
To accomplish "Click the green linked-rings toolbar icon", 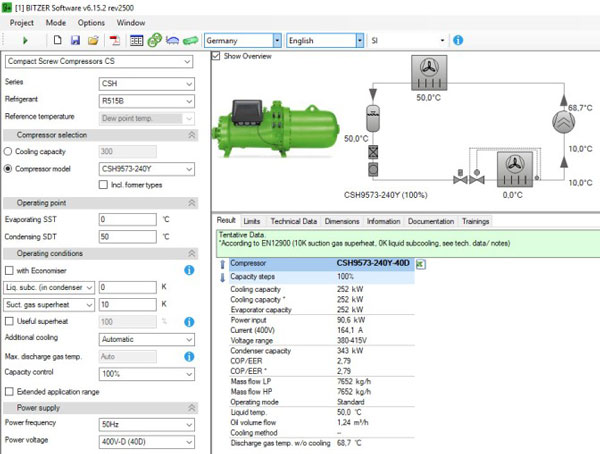I will click(155, 40).
